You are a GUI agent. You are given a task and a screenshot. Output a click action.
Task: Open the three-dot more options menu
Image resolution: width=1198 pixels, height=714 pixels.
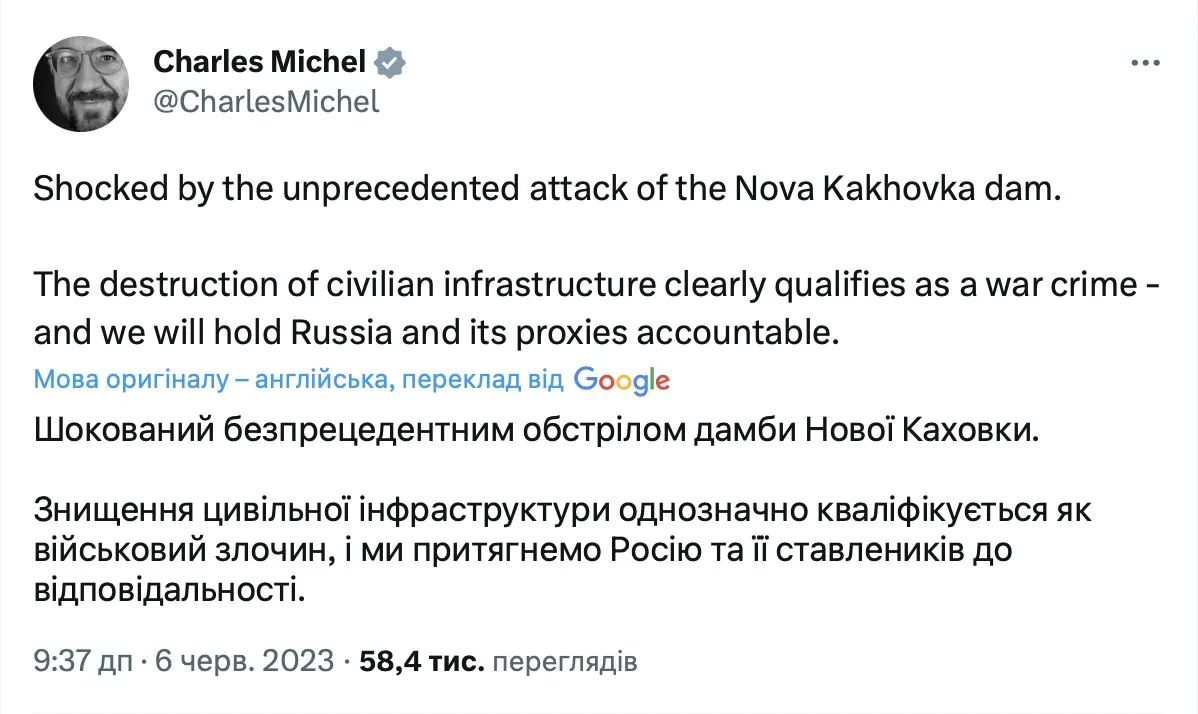click(1144, 63)
